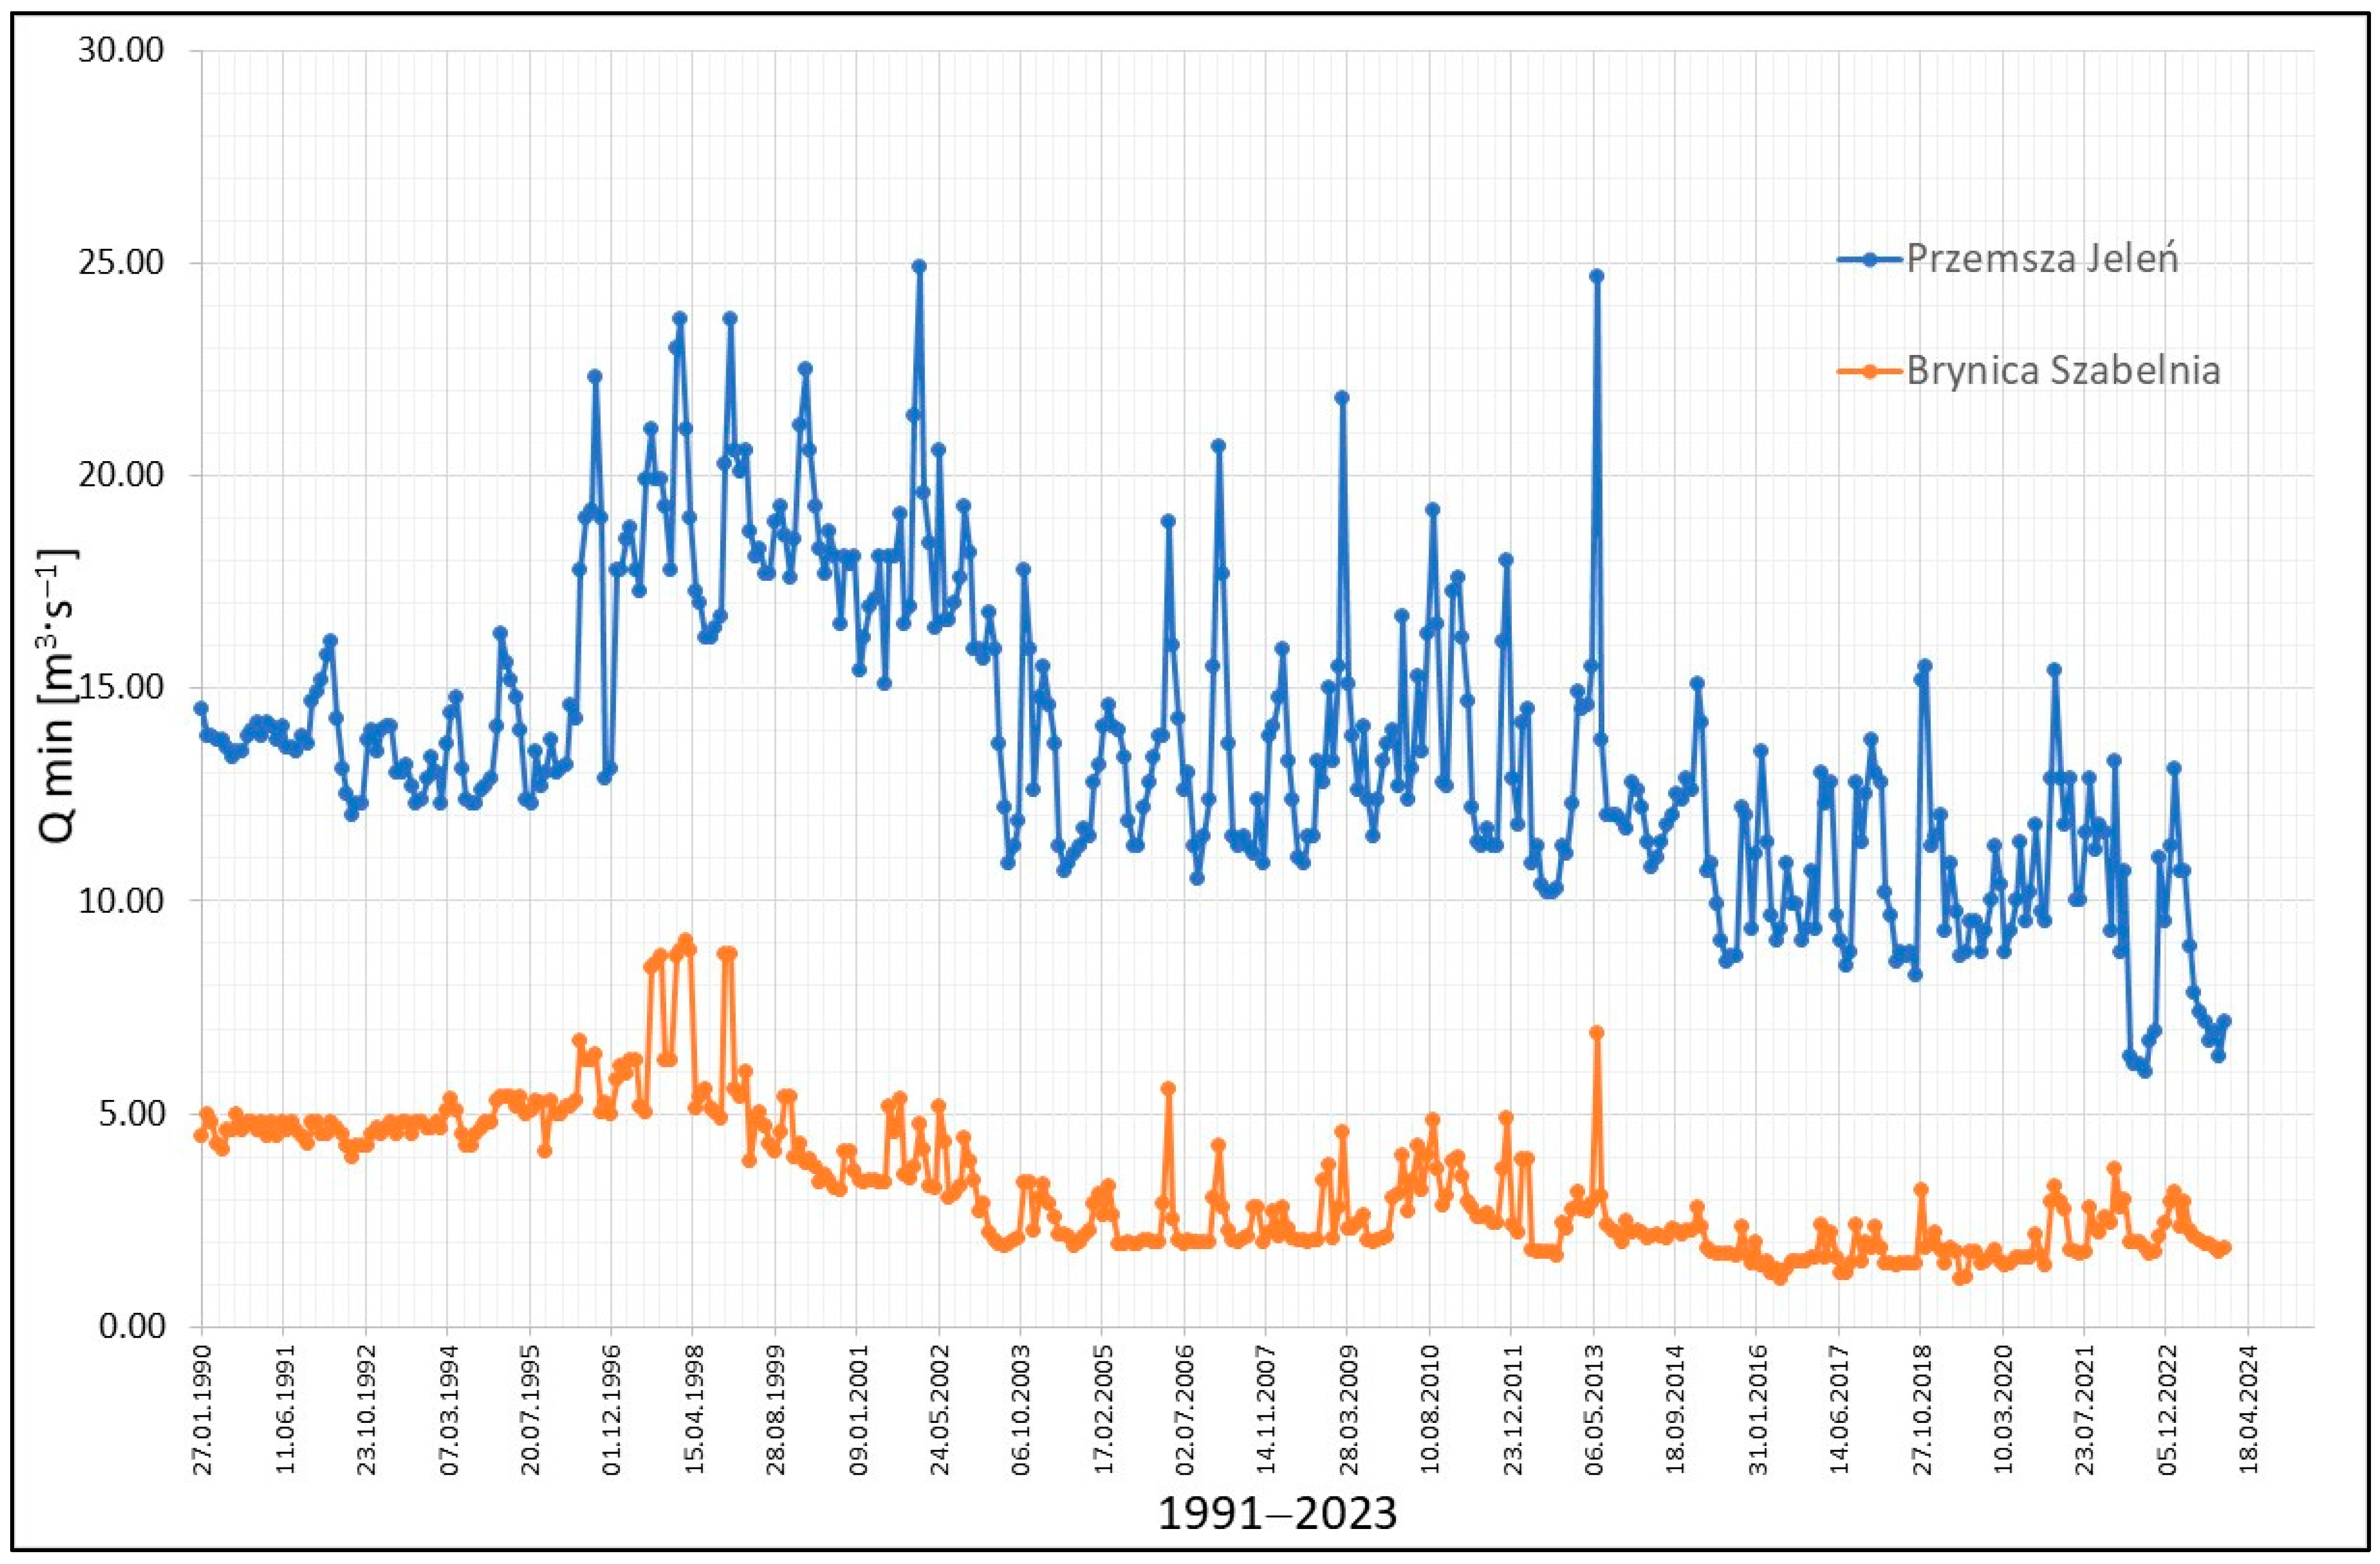Click the 18.04.2024 date label
The image size is (2380, 1564).
click(x=2248, y=1409)
